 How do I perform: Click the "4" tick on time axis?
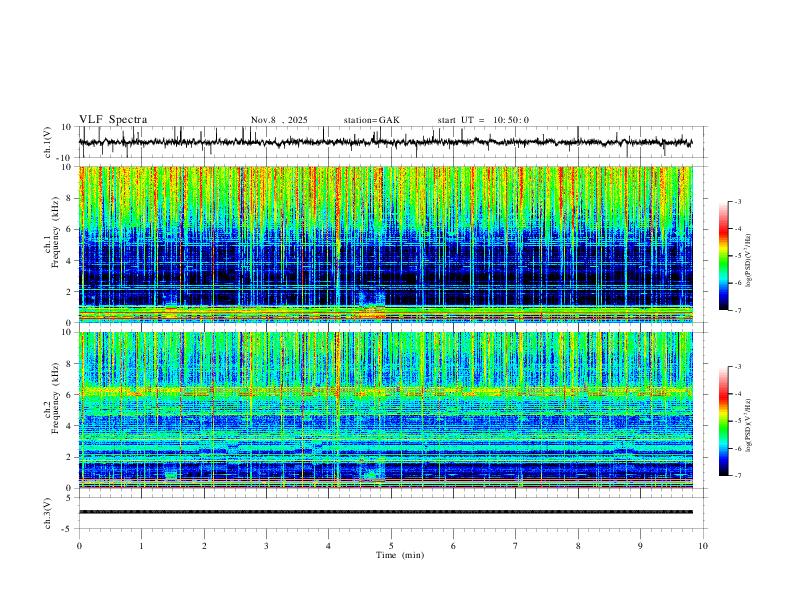[328, 546]
